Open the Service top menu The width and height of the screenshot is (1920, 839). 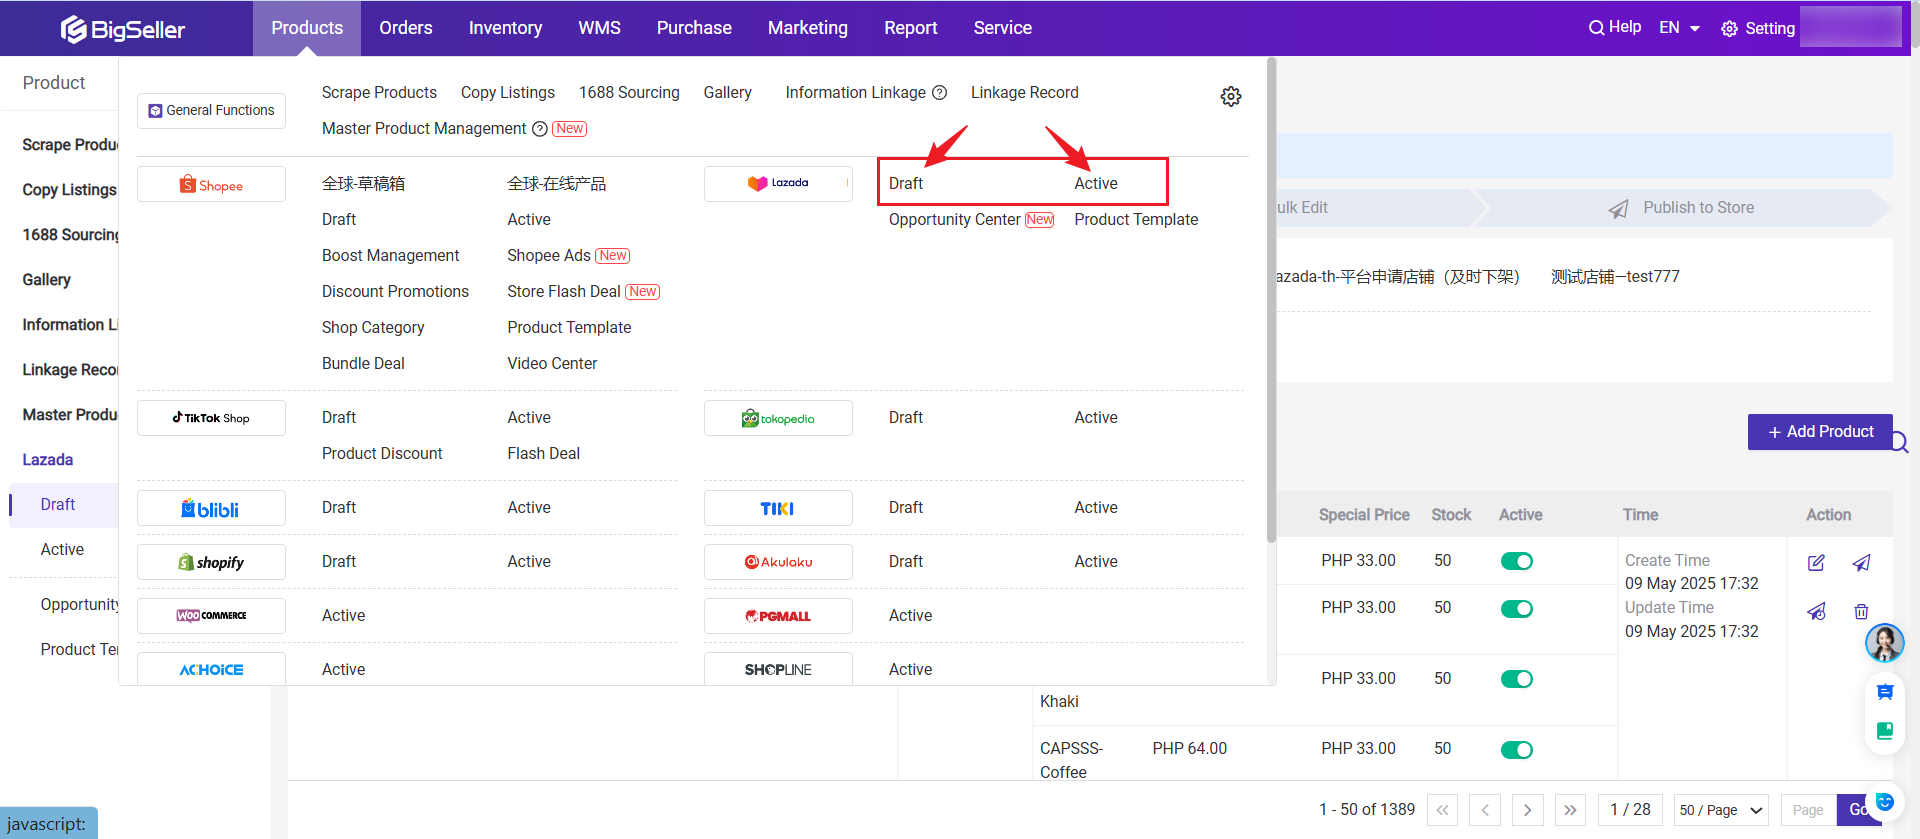point(1002,28)
